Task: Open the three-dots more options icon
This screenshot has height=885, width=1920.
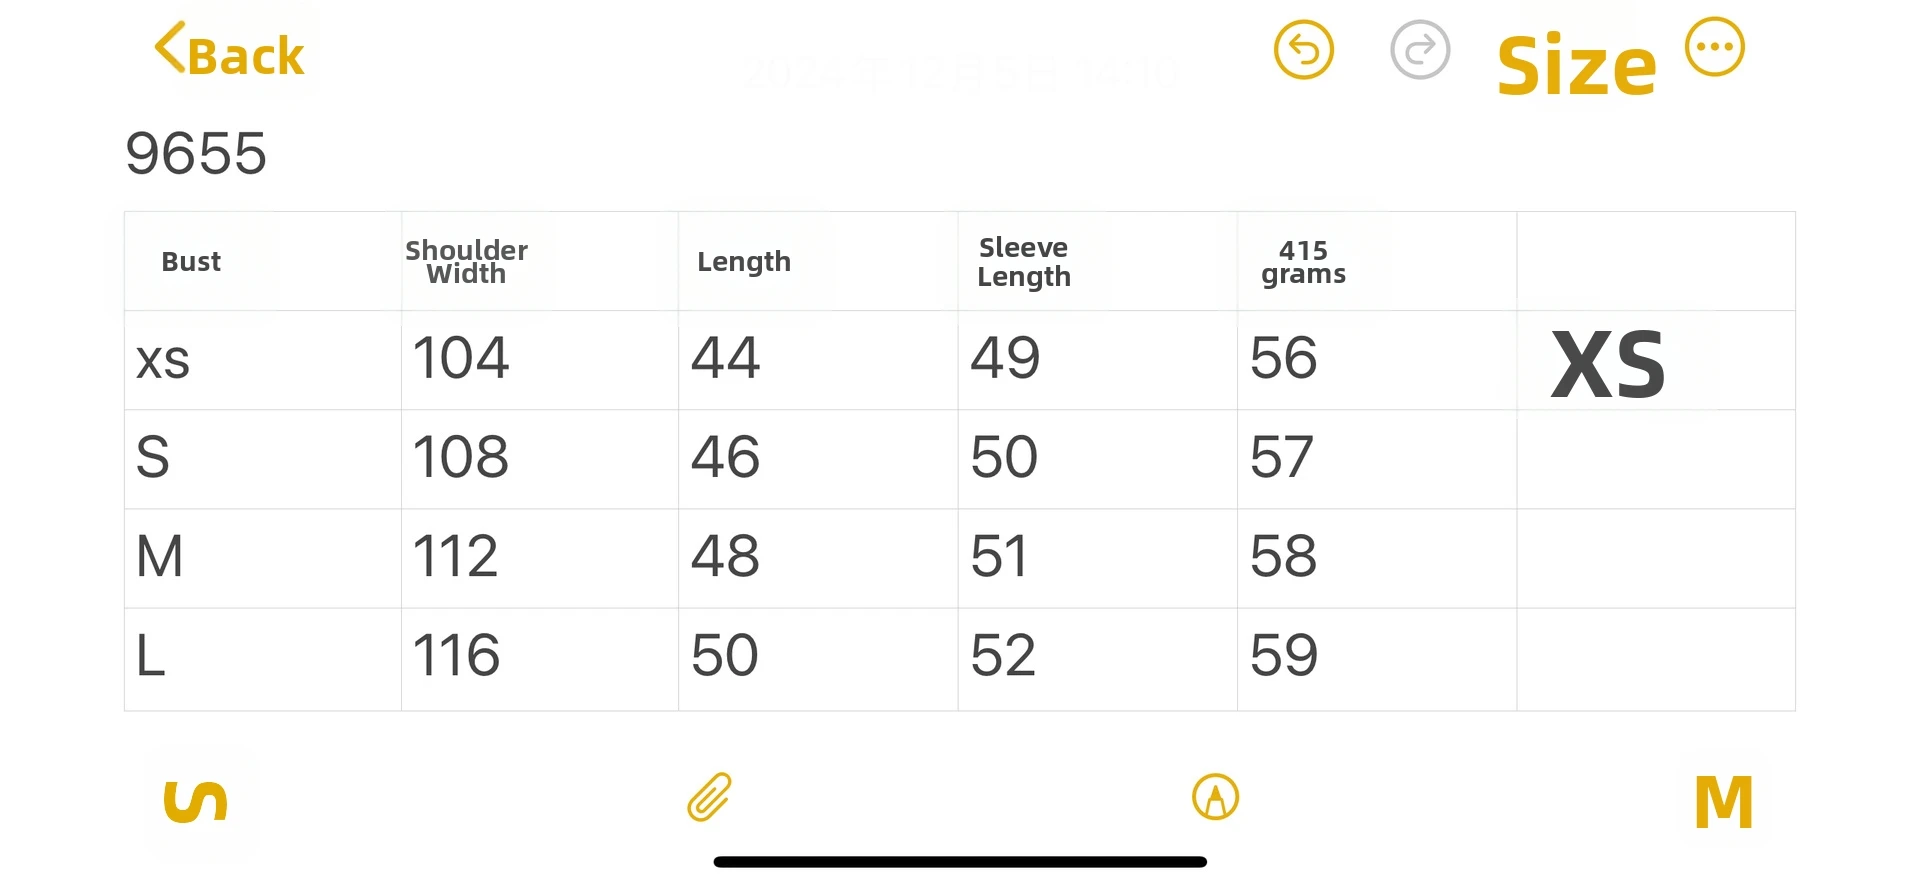Action: (x=1714, y=47)
